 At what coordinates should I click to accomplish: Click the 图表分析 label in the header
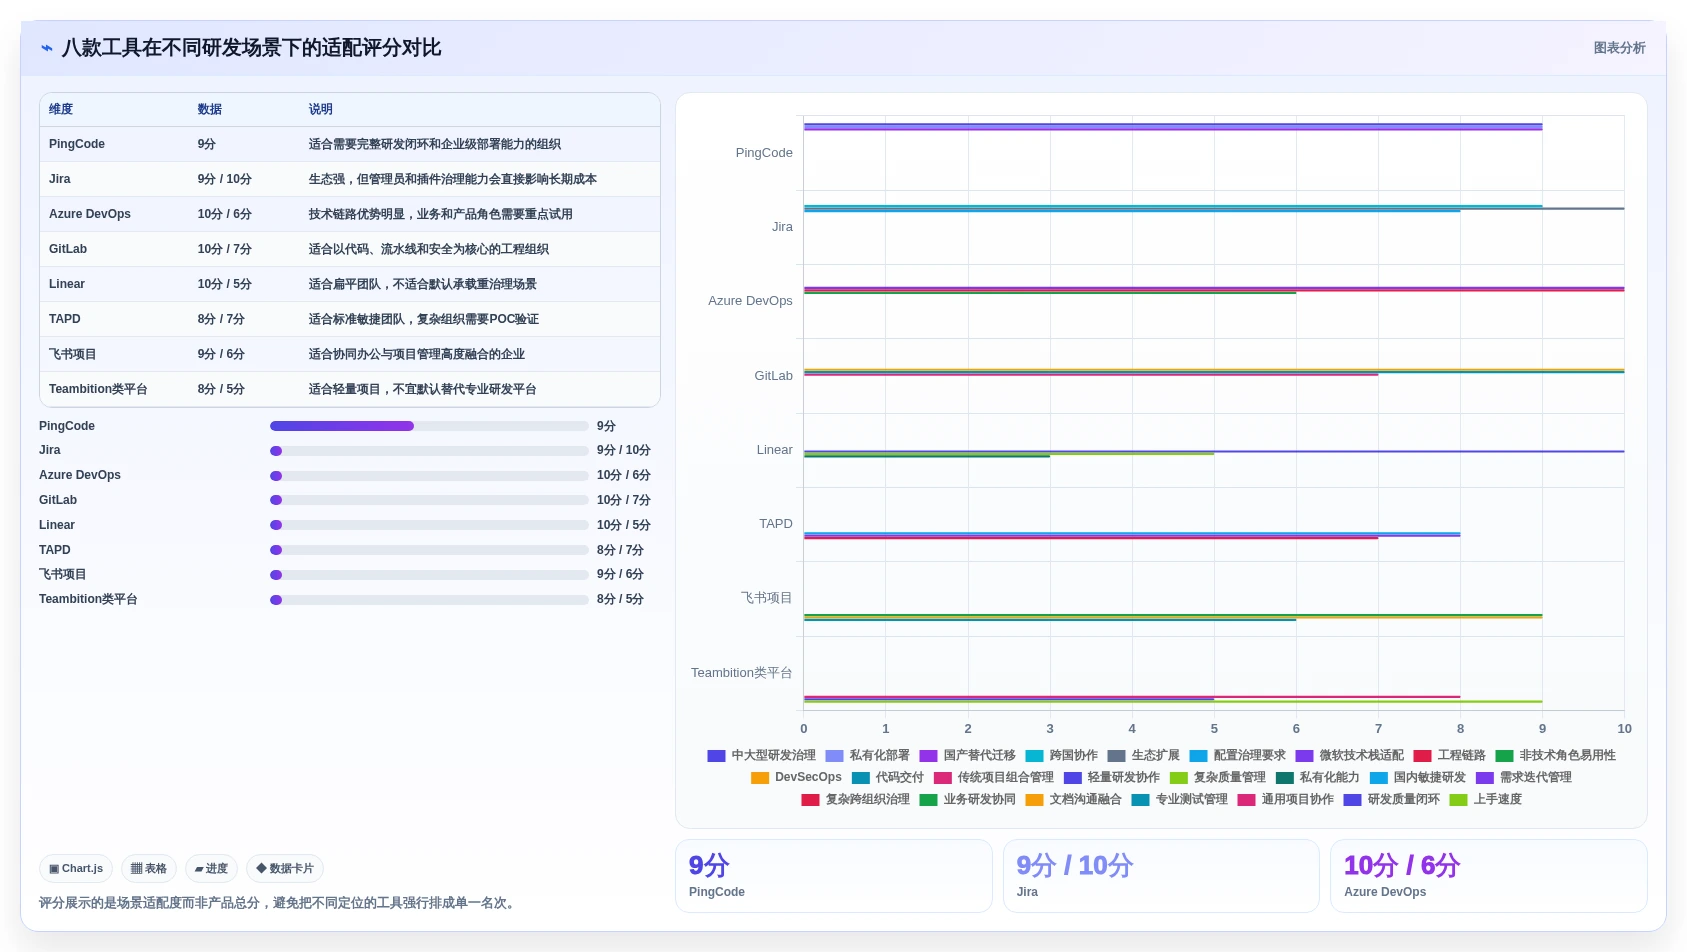pos(1619,48)
